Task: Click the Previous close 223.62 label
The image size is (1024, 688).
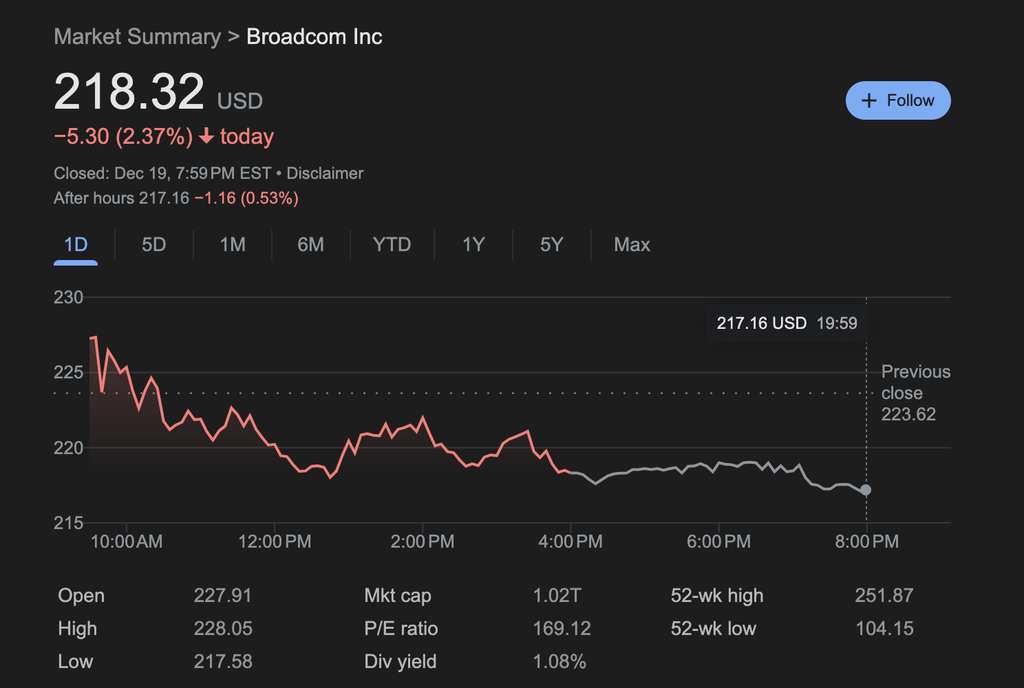Action: pyautogui.click(x=916, y=393)
